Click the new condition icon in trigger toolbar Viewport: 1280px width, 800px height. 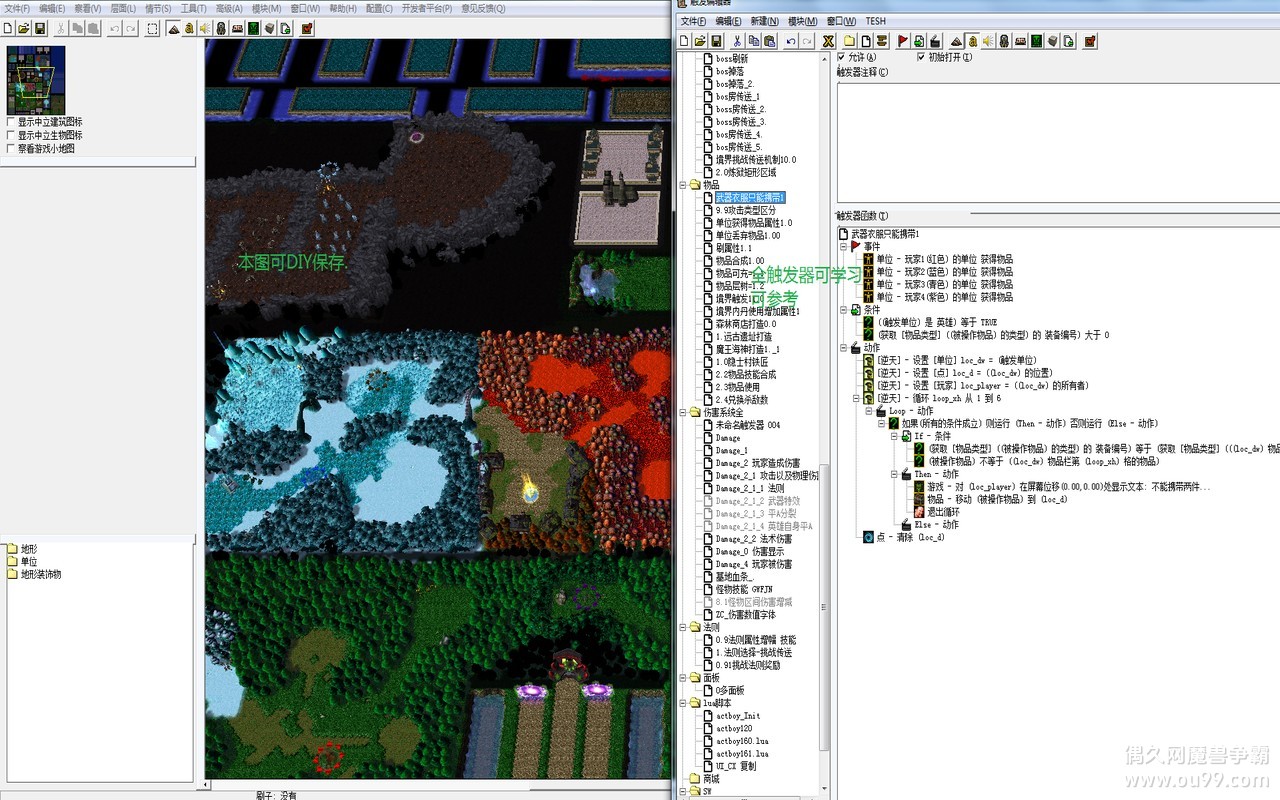pos(918,41)
